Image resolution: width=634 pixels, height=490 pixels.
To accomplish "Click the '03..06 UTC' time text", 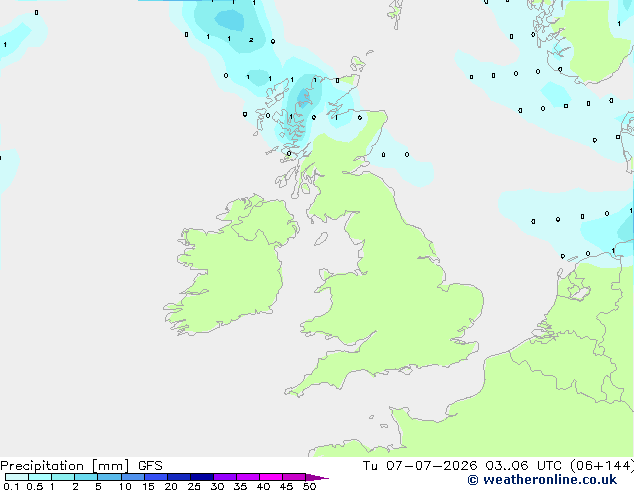I will pyautogui.click(x=523, y=466).
